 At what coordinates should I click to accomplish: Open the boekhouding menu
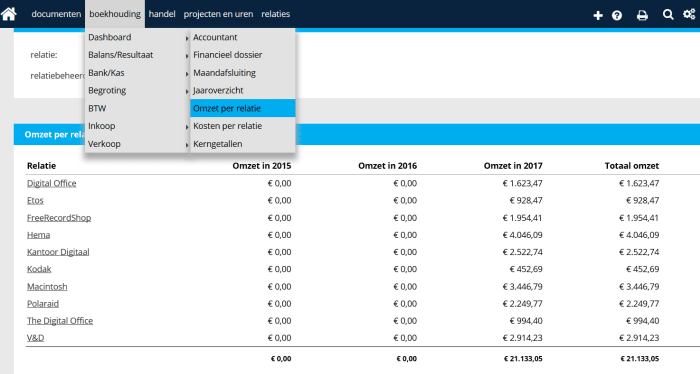[115, 14]
